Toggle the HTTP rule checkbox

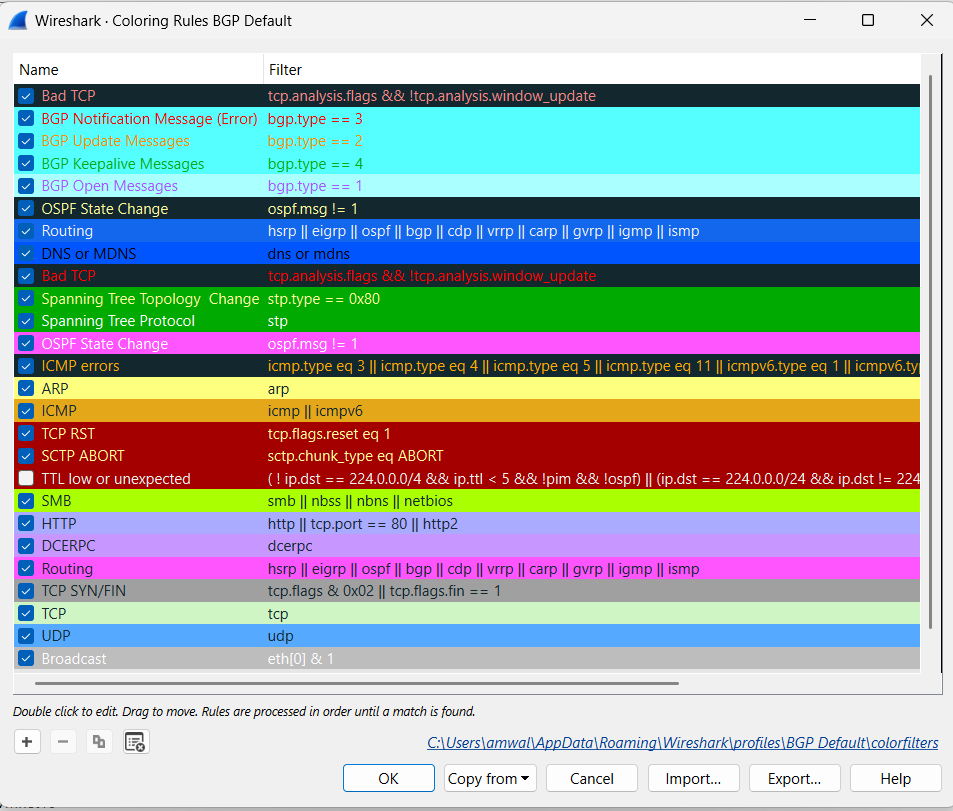[x=26, y=523]
